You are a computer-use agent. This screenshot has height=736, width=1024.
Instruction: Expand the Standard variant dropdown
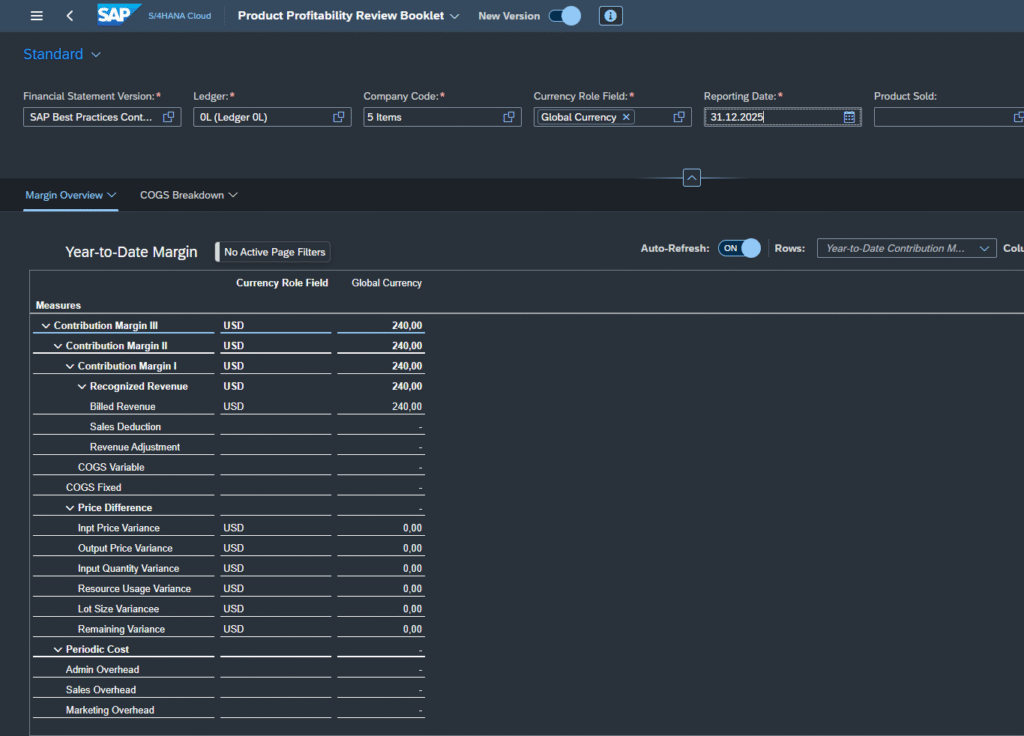95,54
